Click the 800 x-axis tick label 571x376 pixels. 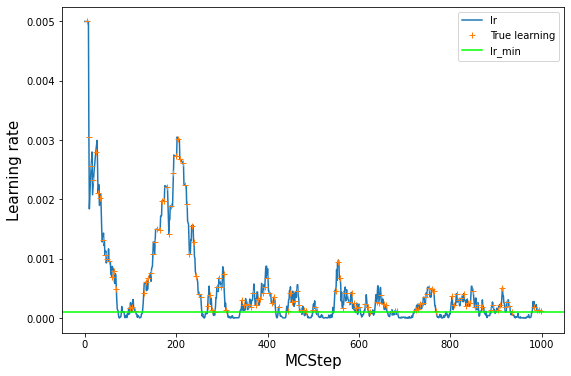(x=450, y=344)
